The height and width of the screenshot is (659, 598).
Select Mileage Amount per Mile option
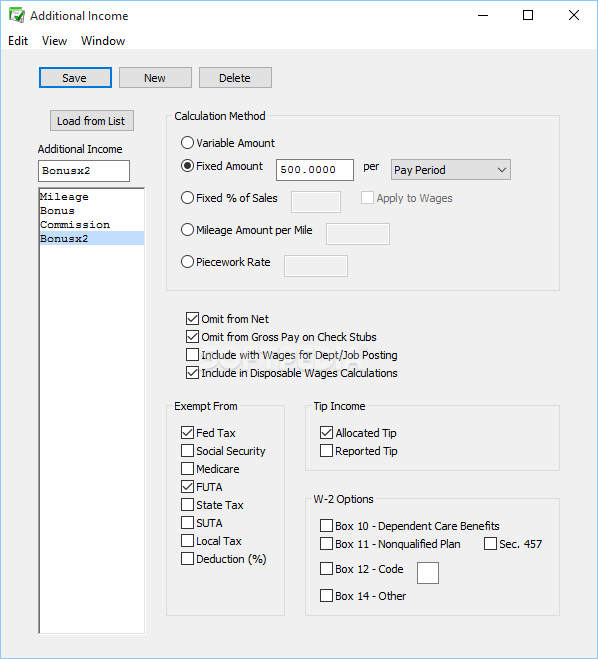click(187, 230)
